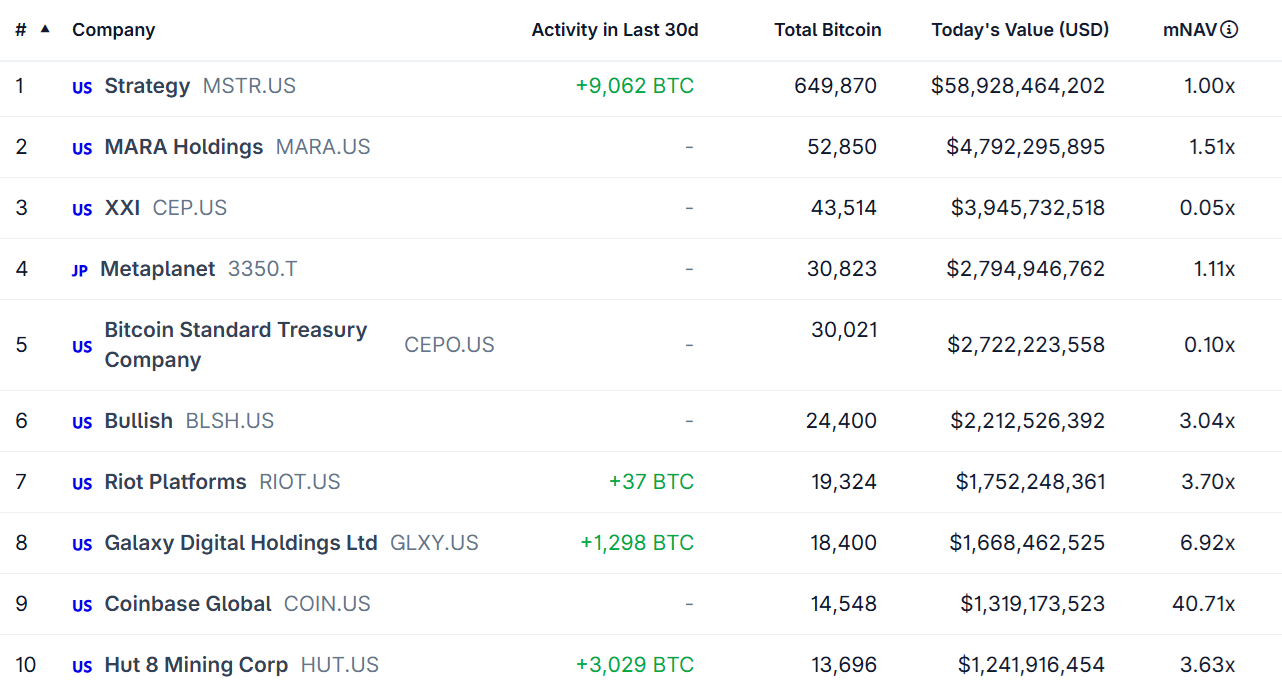Viewport: 1282px width, 693px height.
Task: Click the US flag next to Bullish
Action: click(x=81, y=421)
